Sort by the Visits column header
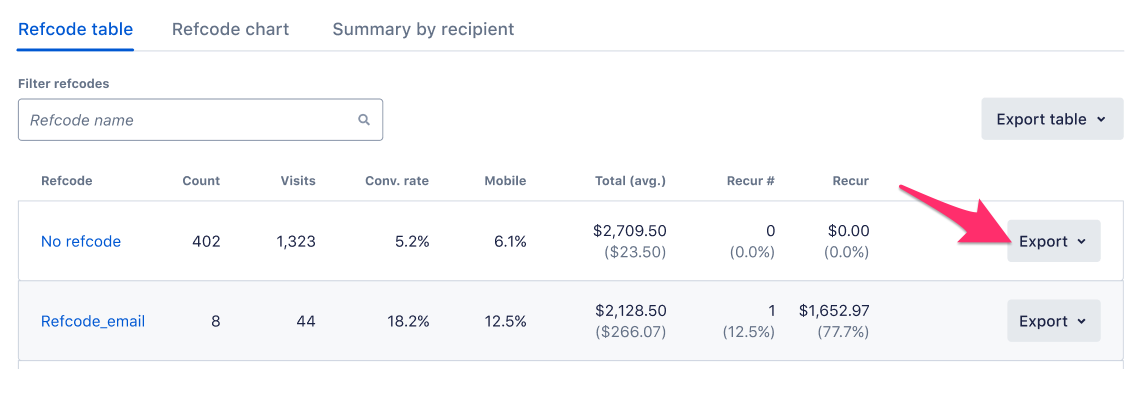 (298, 181)
